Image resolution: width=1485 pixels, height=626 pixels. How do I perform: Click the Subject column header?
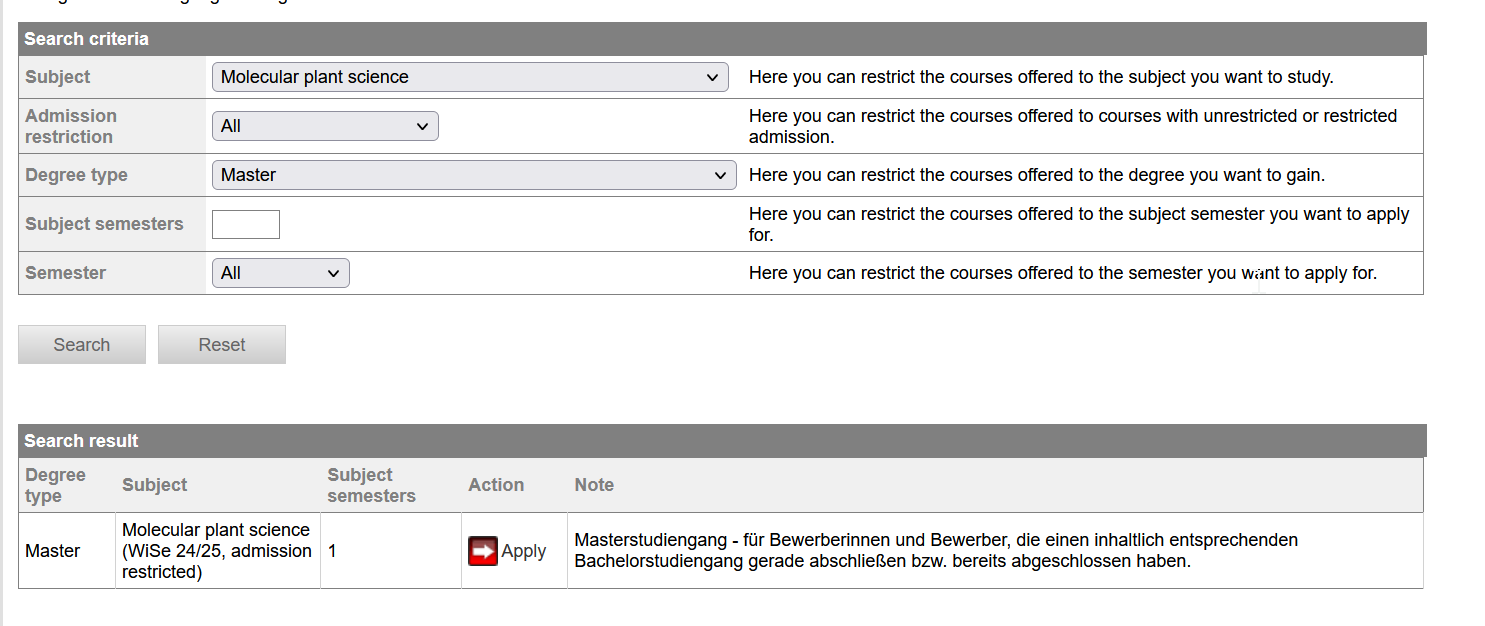[x=154, y=485]
